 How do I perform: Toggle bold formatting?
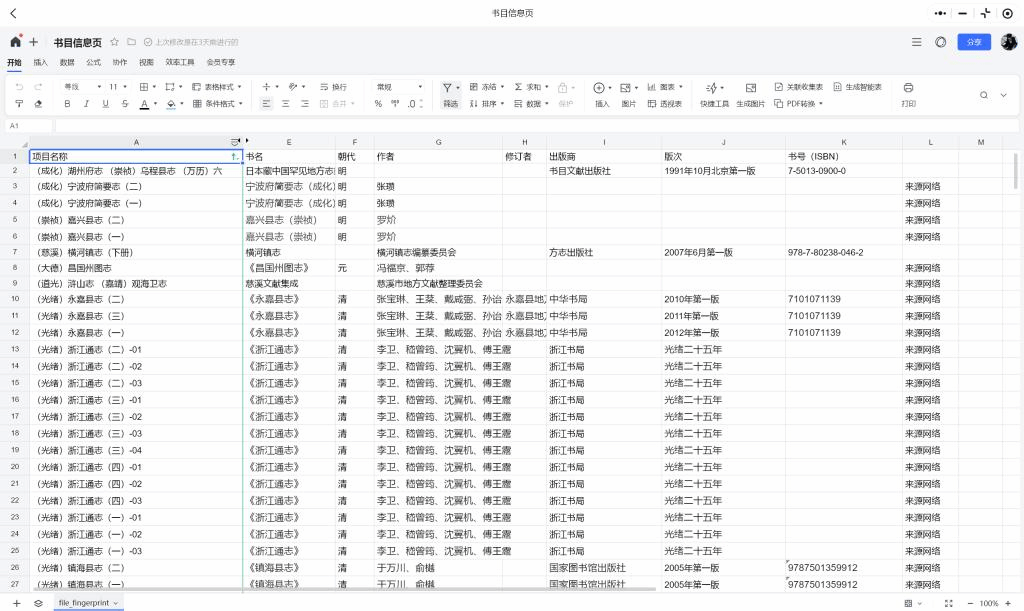(x=67, y=103)
